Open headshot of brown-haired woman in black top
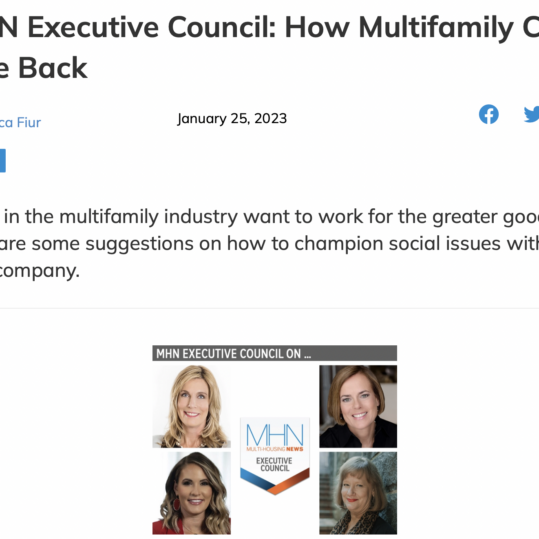Image resolution: width=539 pixels, height=539 pixels. (x=358, y=406)
